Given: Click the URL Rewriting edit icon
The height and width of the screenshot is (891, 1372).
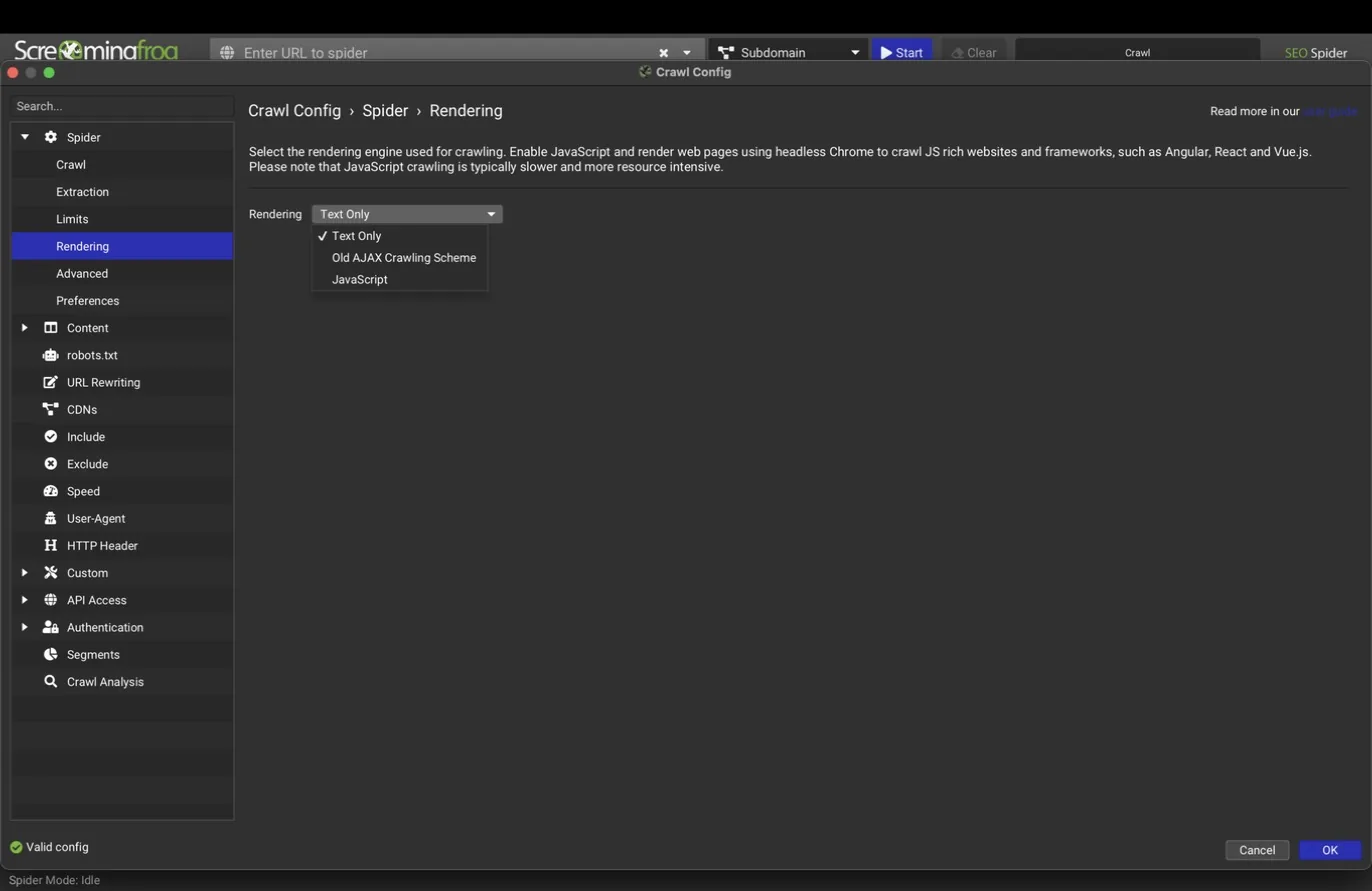Looking at the screenshot, I should click(x=51, y=382).
